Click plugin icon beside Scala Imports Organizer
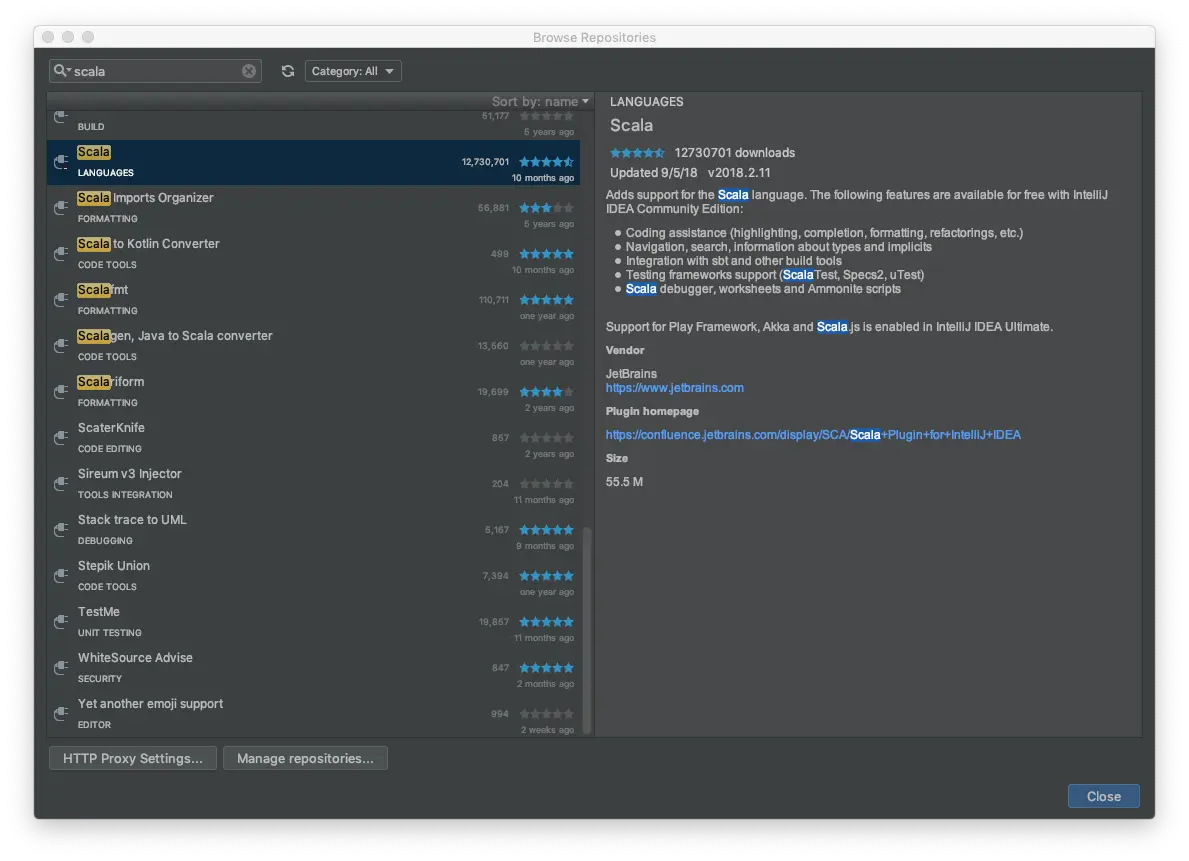 61,207
